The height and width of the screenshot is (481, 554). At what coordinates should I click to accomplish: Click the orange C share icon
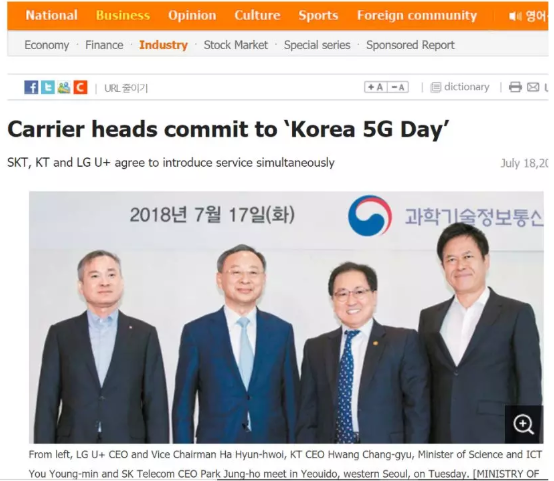coord(80,87)
